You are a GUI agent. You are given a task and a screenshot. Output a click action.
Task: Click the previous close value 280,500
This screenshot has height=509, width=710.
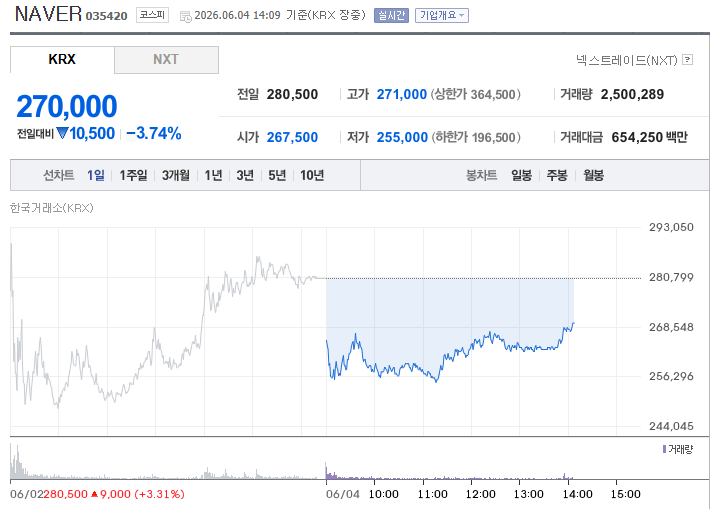pos(292,94)
